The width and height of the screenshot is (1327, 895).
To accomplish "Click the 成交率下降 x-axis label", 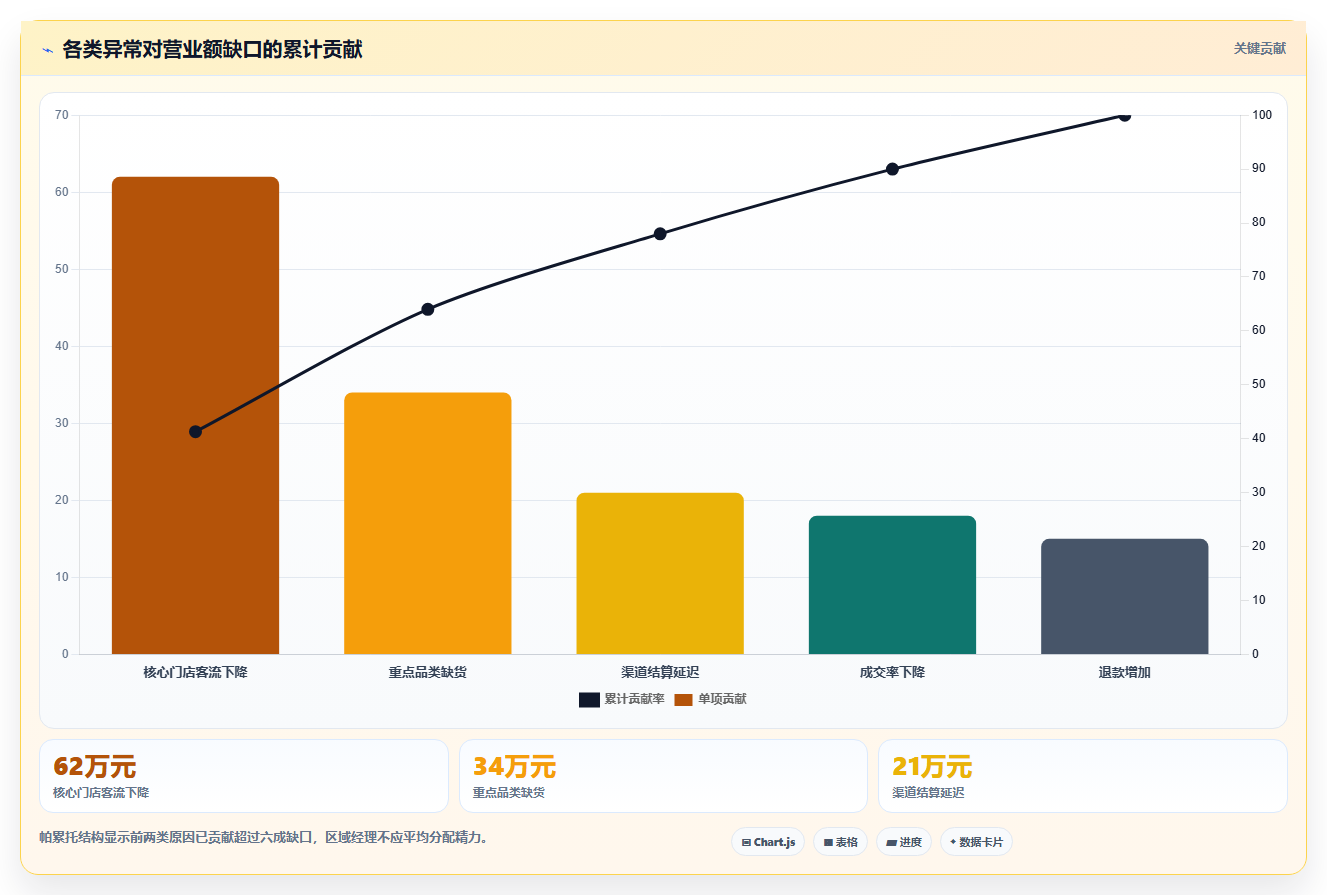I will tap(892, 672).
